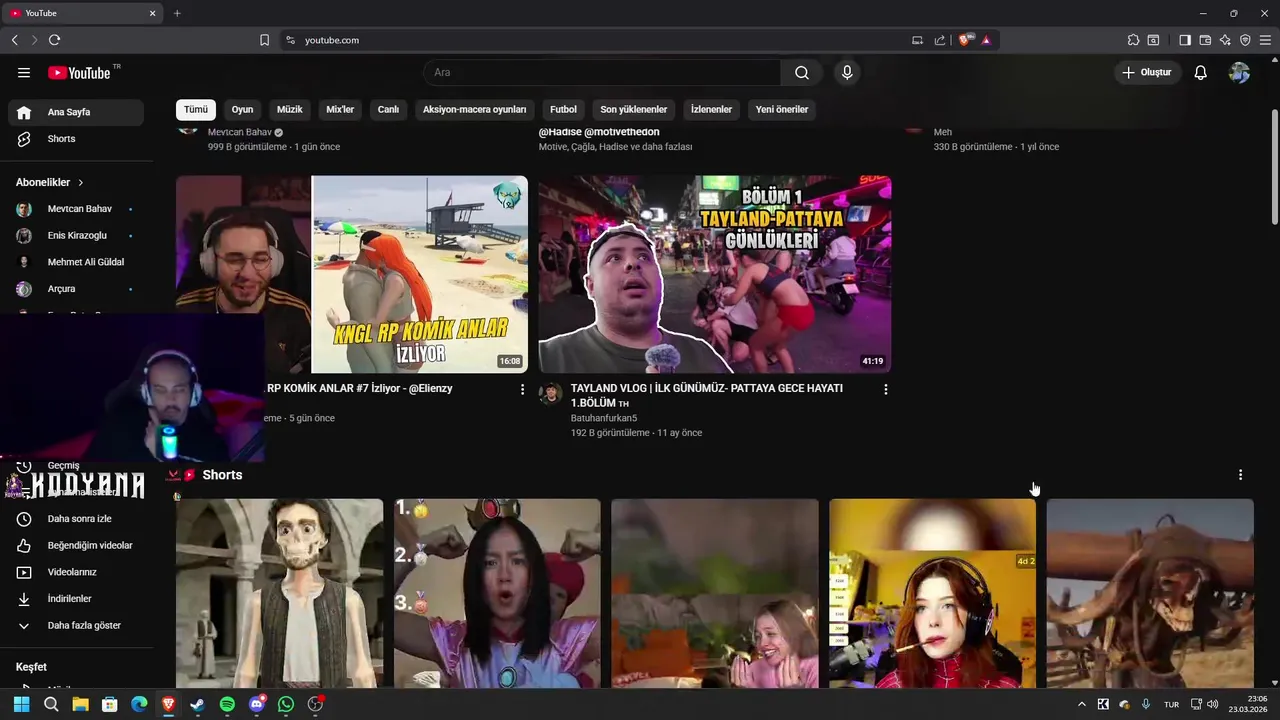Start voice search with the microphone

click(x=847, y=73)
